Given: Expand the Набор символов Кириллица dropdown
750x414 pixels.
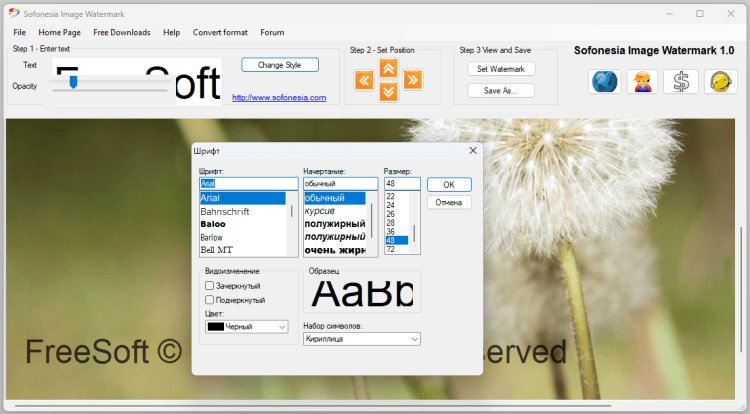Looking at the screenshot, I should coord(362,339).
